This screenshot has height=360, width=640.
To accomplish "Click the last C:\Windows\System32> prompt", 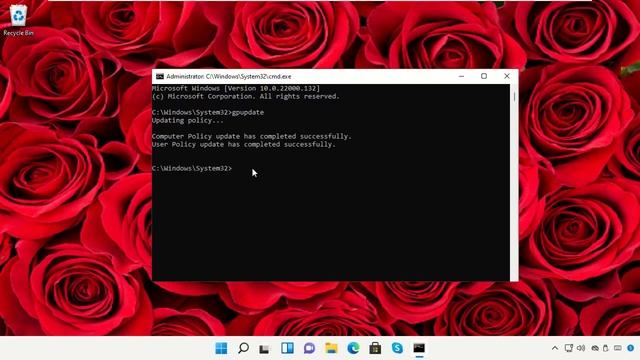I will coord(192,168).
